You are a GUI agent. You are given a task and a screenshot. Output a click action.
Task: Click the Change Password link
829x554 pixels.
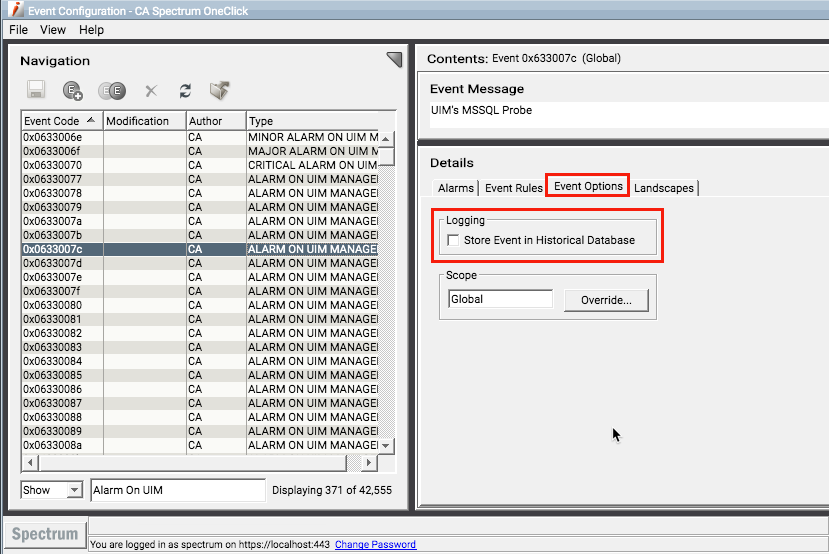click(375, 545)
